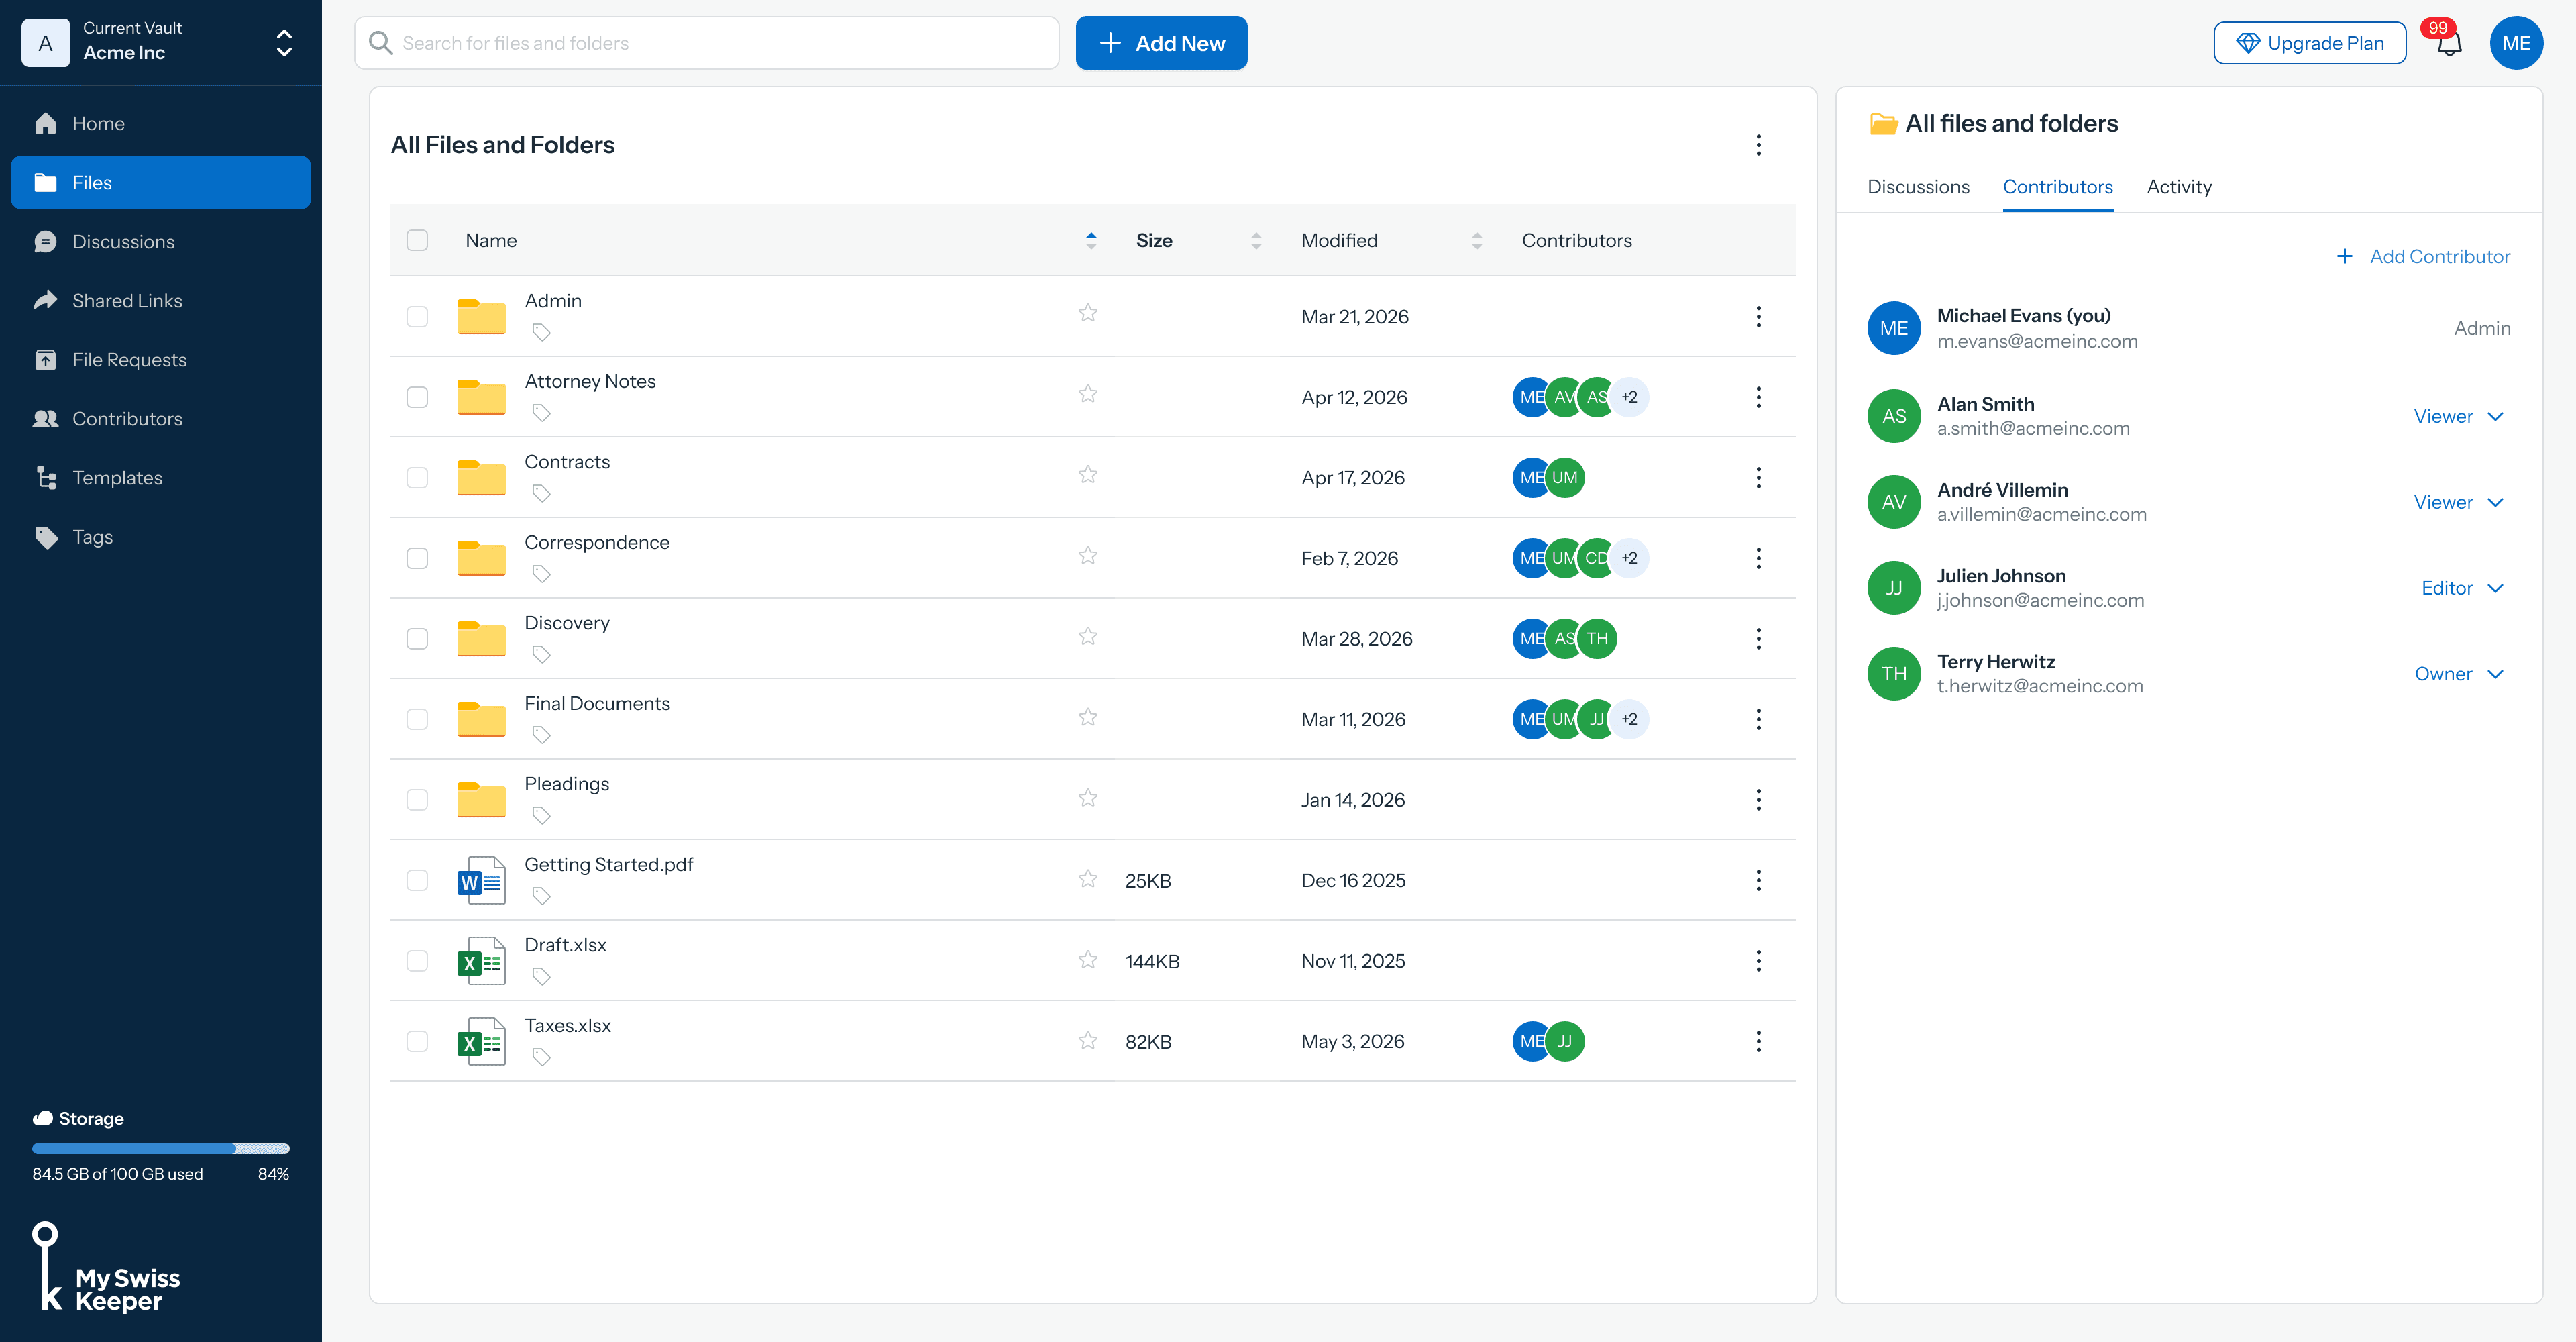Image resolution: width=2576 pixels, height=1342 pixels.
Task: Click the ME profile avatar in header
Action: (2516, 43)
